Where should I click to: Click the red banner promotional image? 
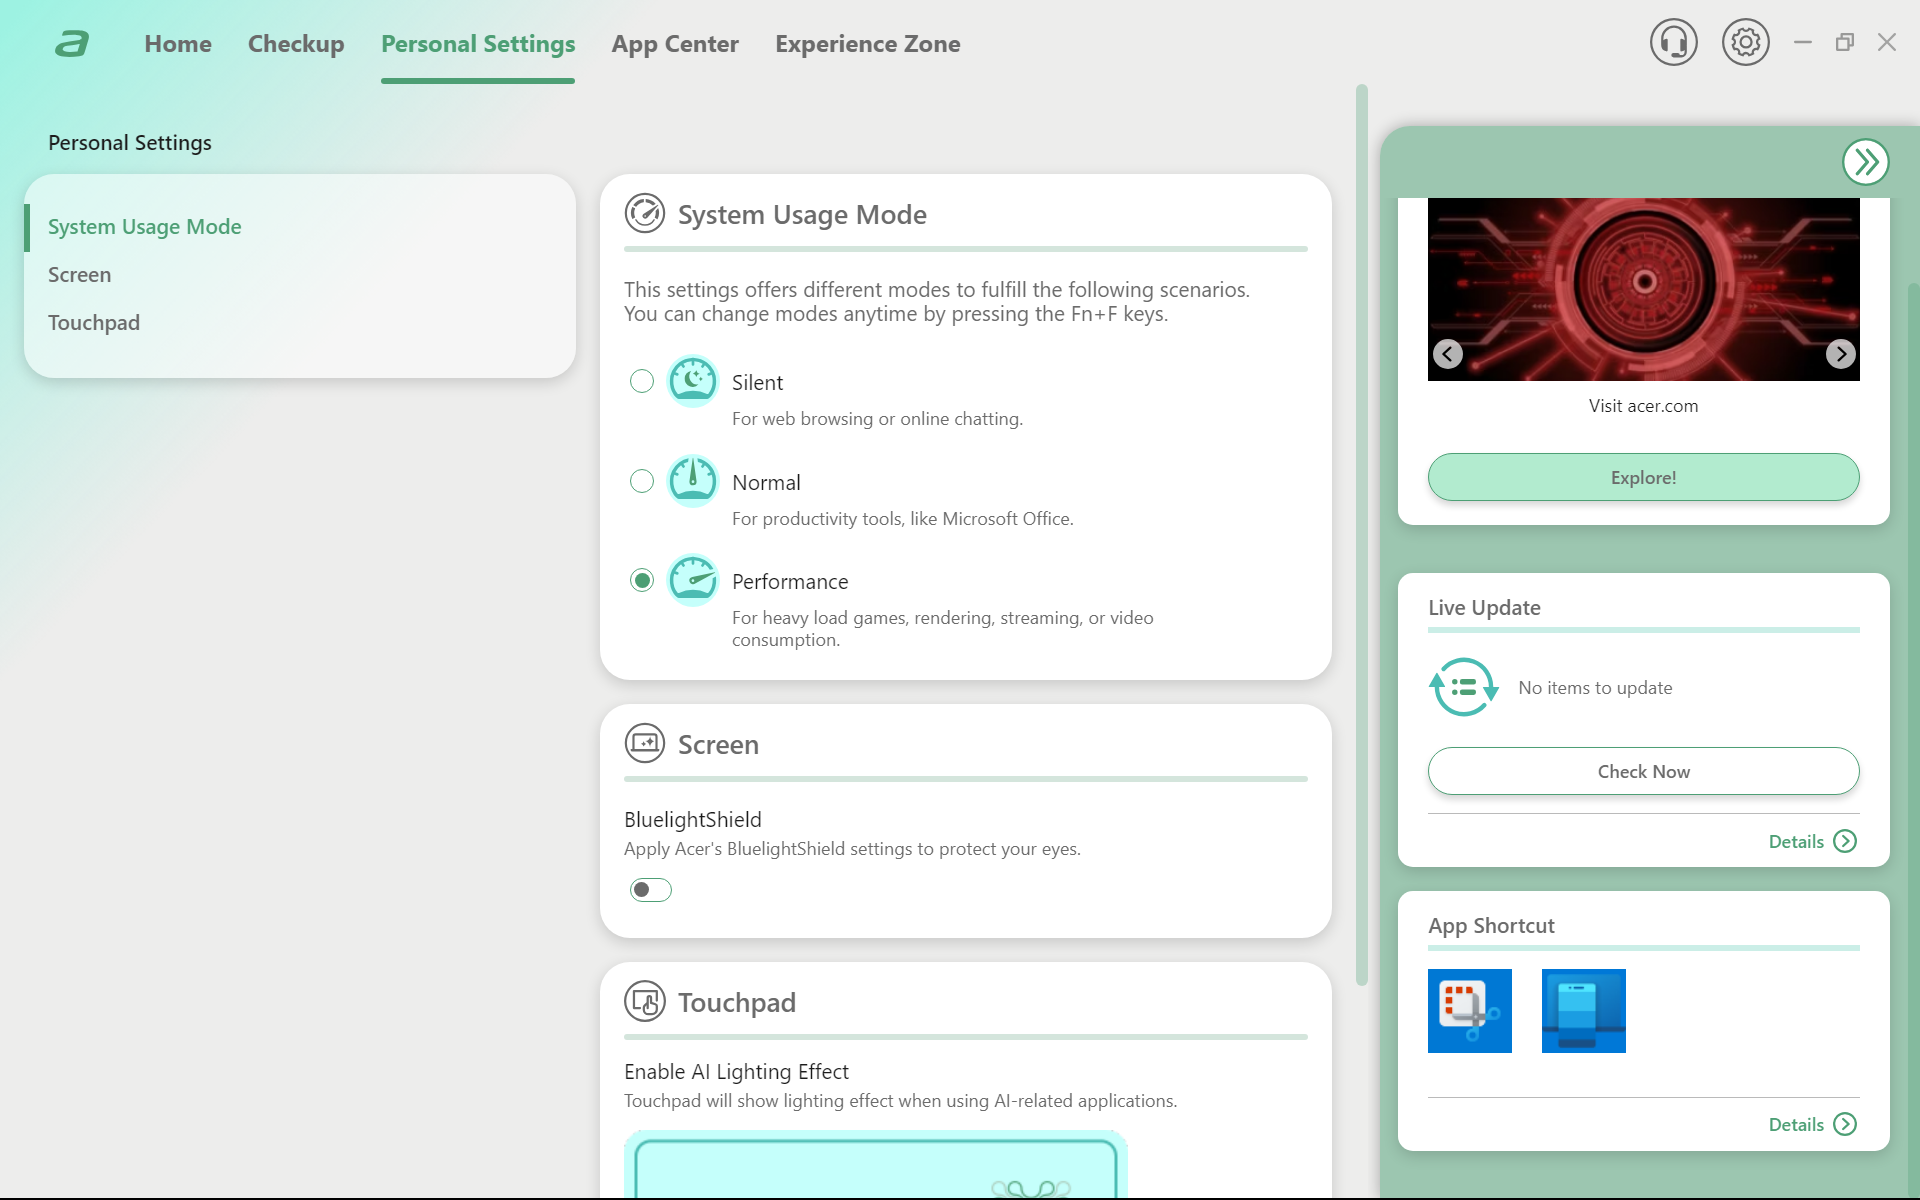click(1644, 289)
